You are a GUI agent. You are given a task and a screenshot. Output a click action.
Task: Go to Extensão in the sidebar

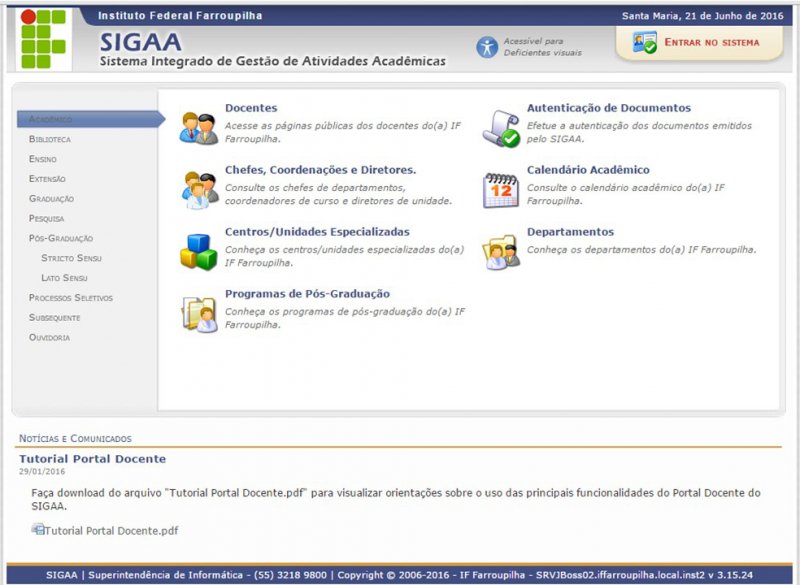47,179
